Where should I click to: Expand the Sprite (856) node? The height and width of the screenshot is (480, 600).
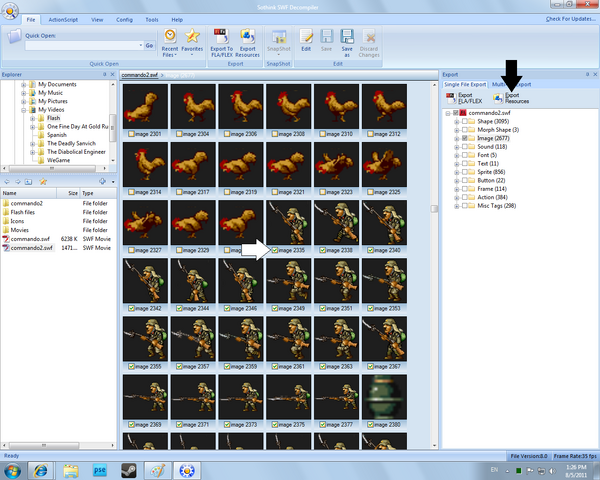(x=457, y=172)
